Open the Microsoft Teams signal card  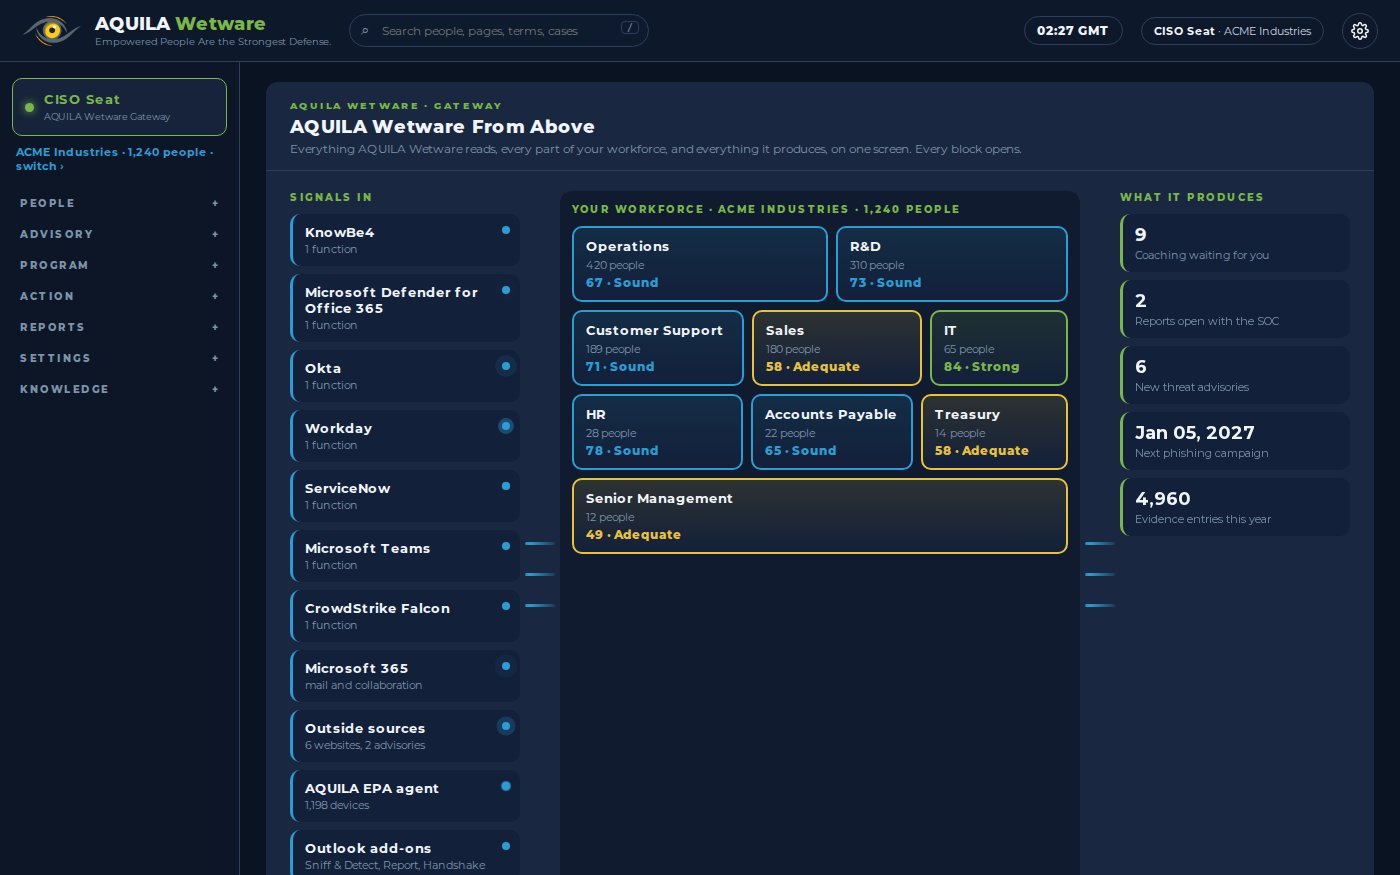click(405, 556)
